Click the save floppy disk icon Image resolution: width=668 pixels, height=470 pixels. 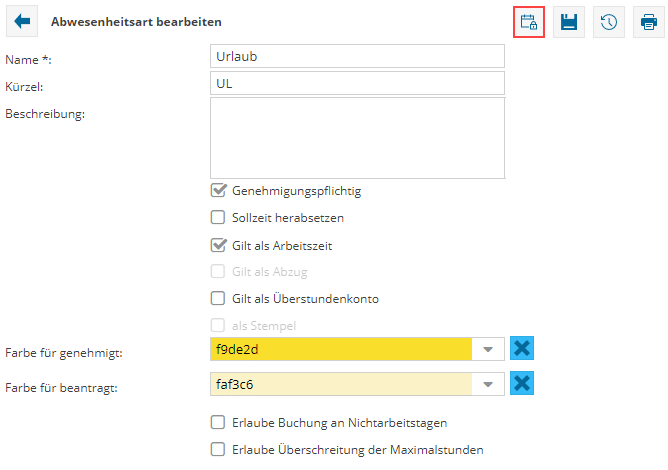tap(569, 22)
